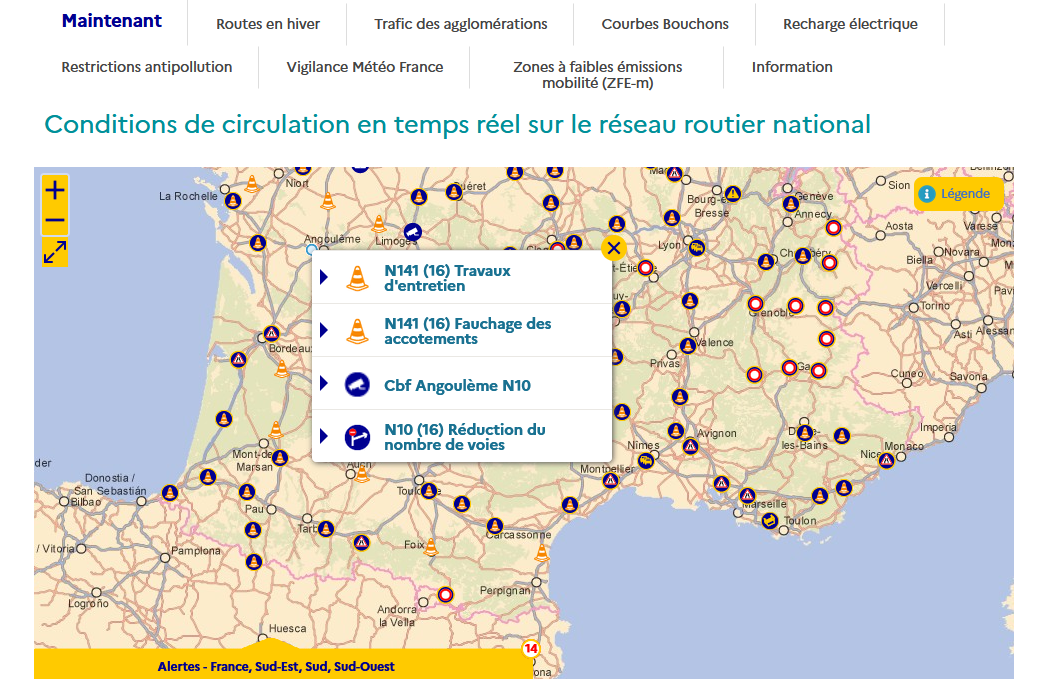Expand N141 (16) Travaux d'entretien entry
Viewport: 1038px width, 690px height.
pyautogui.click(x=324, y=278)
